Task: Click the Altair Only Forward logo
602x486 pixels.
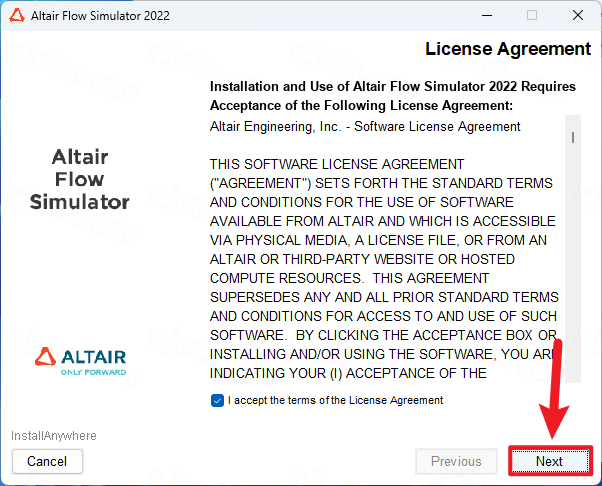Action: point(81,361)
